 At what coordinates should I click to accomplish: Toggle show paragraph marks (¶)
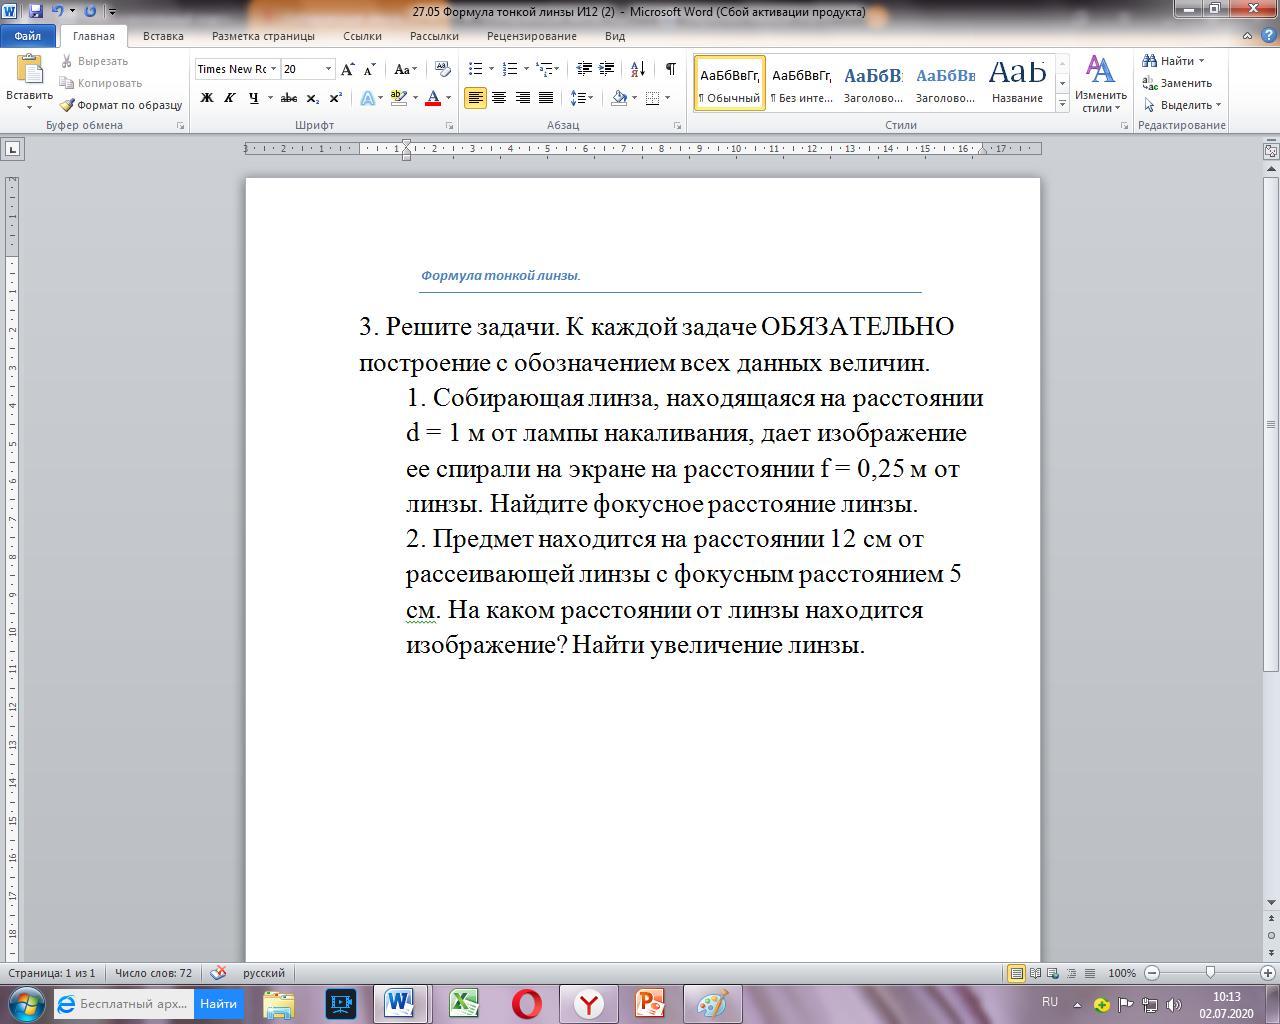[670, 69]
